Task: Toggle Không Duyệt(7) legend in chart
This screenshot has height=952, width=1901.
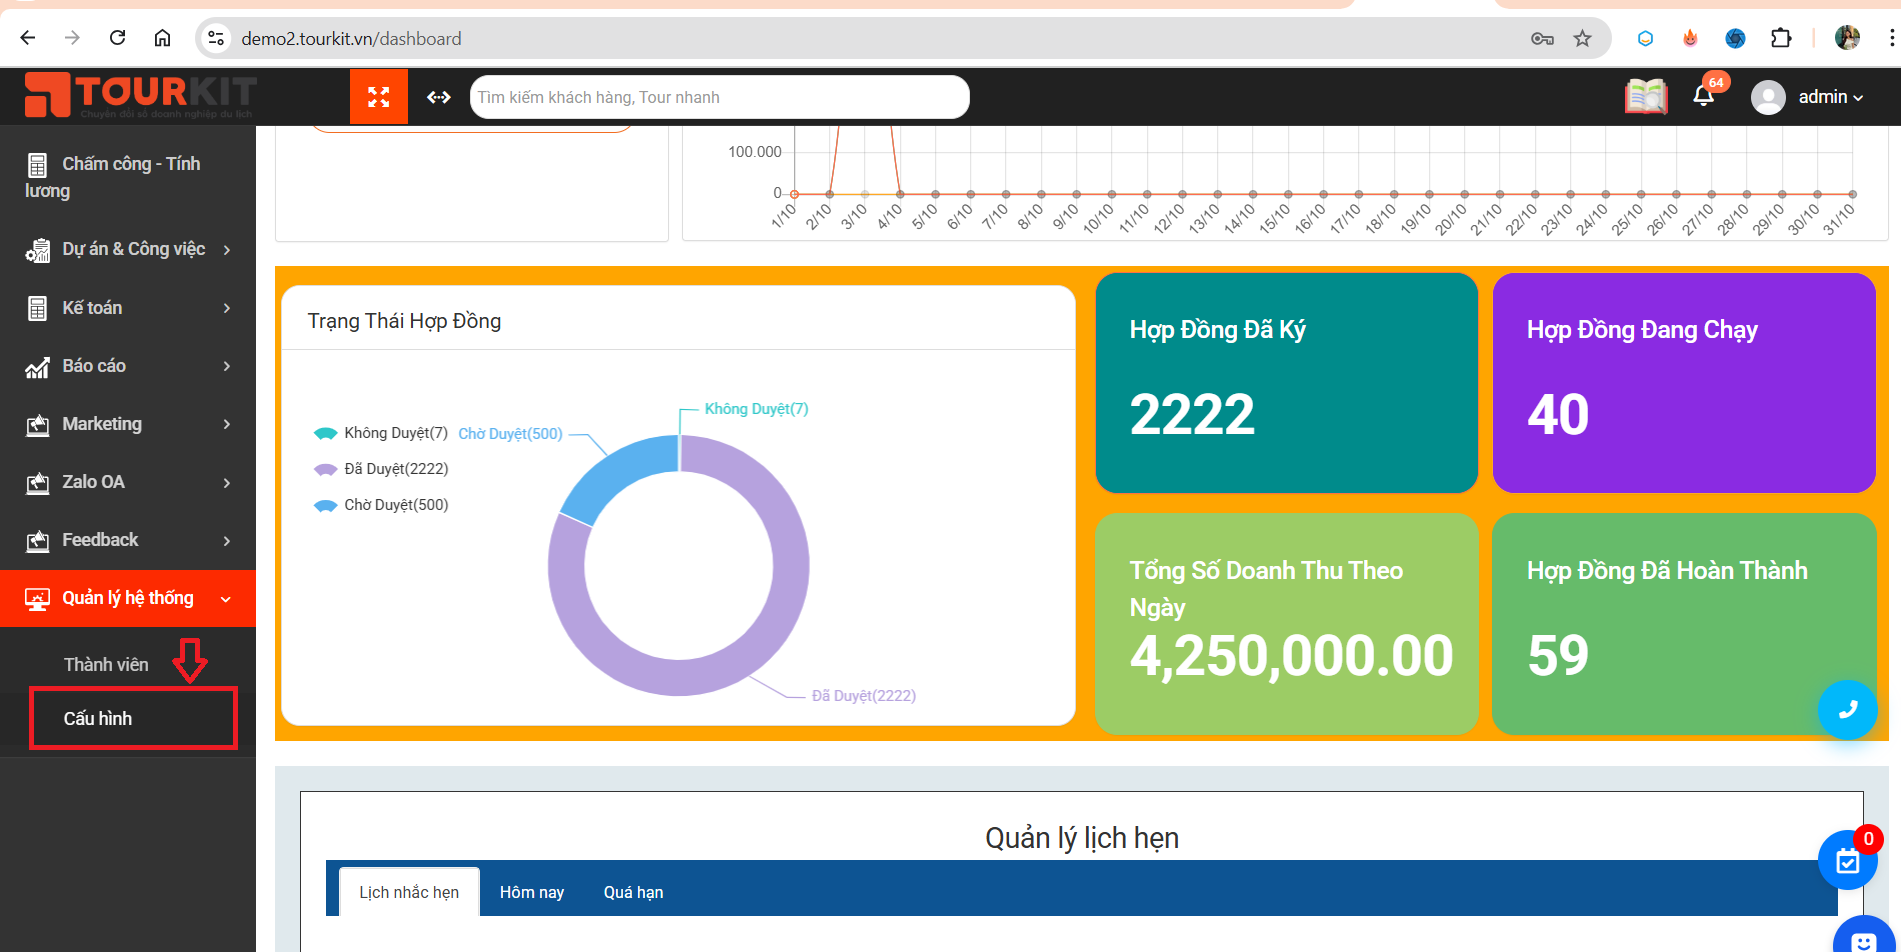Action: point(382,433)
